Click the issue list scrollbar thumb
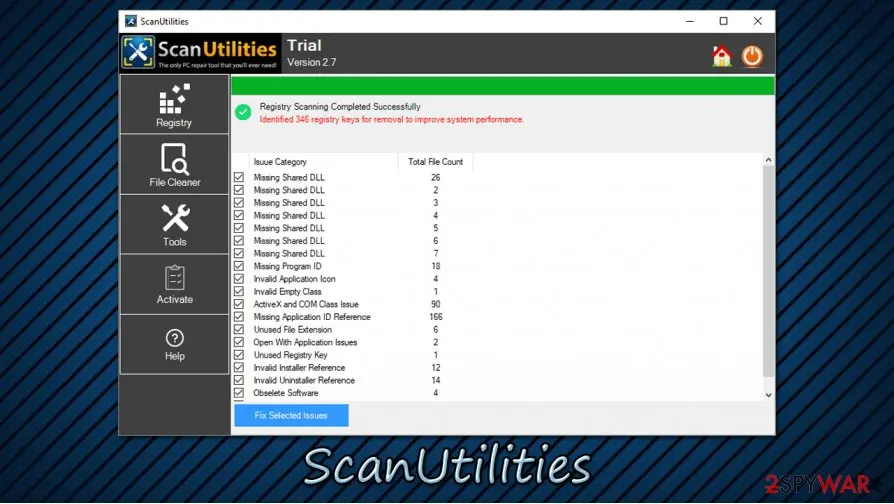Screen dimensions: 894x504 point(769,271)
